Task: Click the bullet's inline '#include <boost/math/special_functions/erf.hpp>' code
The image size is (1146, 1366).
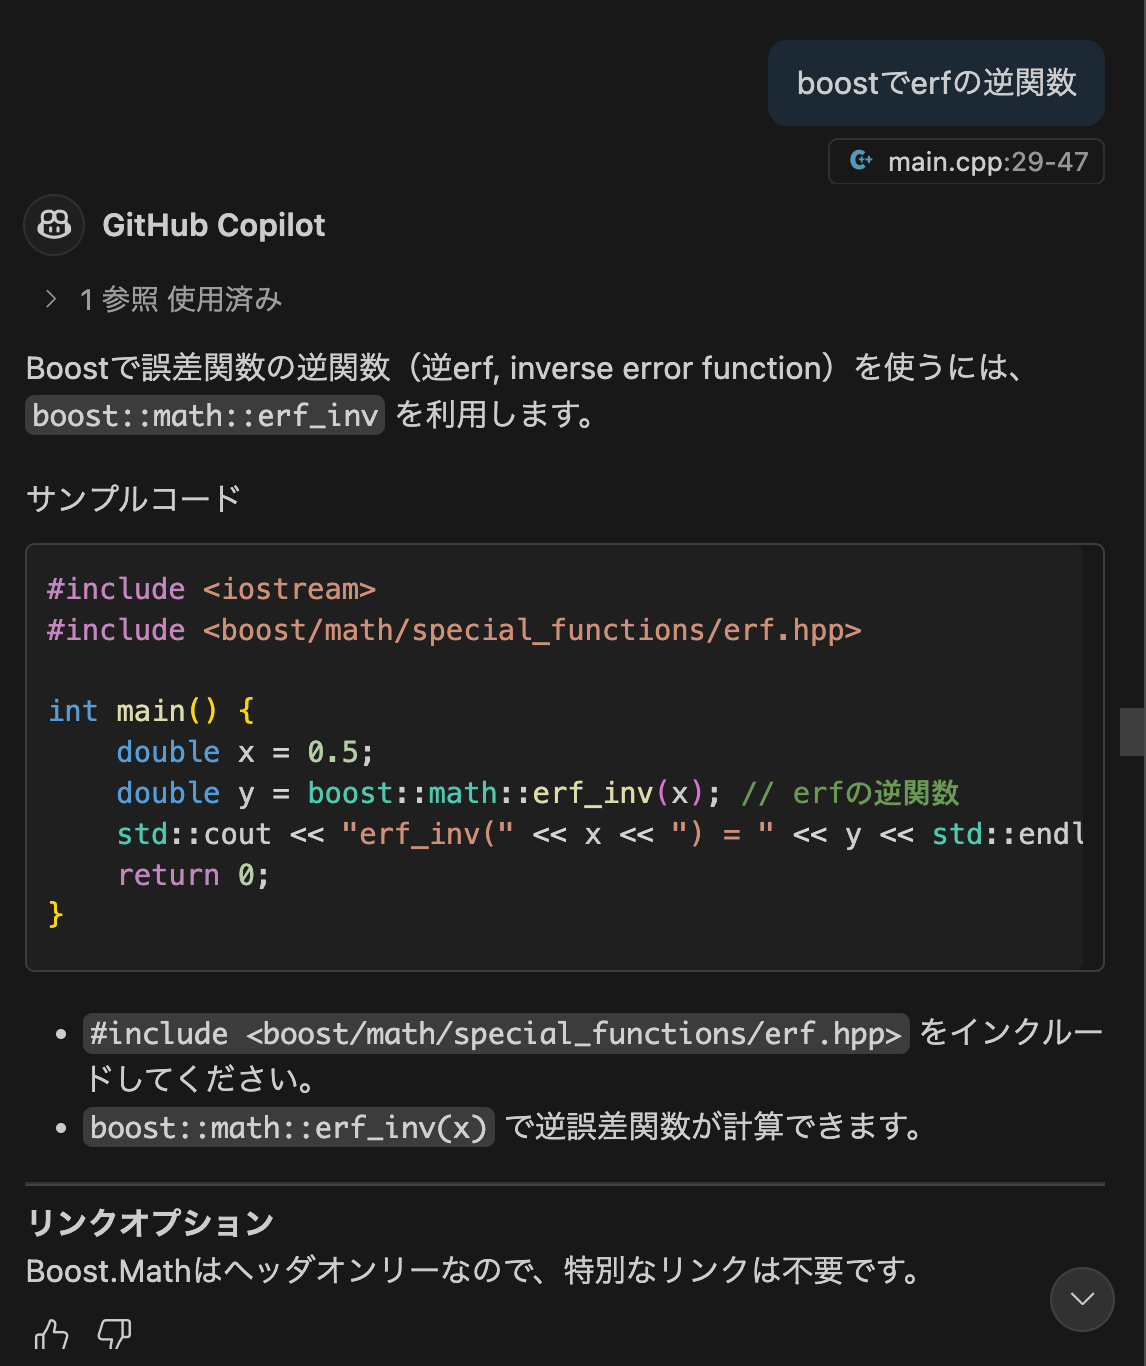Action: (496, 1033)
